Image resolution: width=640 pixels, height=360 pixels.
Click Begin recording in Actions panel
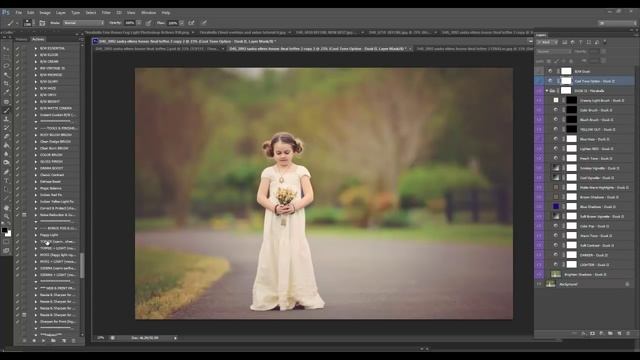(x=34, y=340)
